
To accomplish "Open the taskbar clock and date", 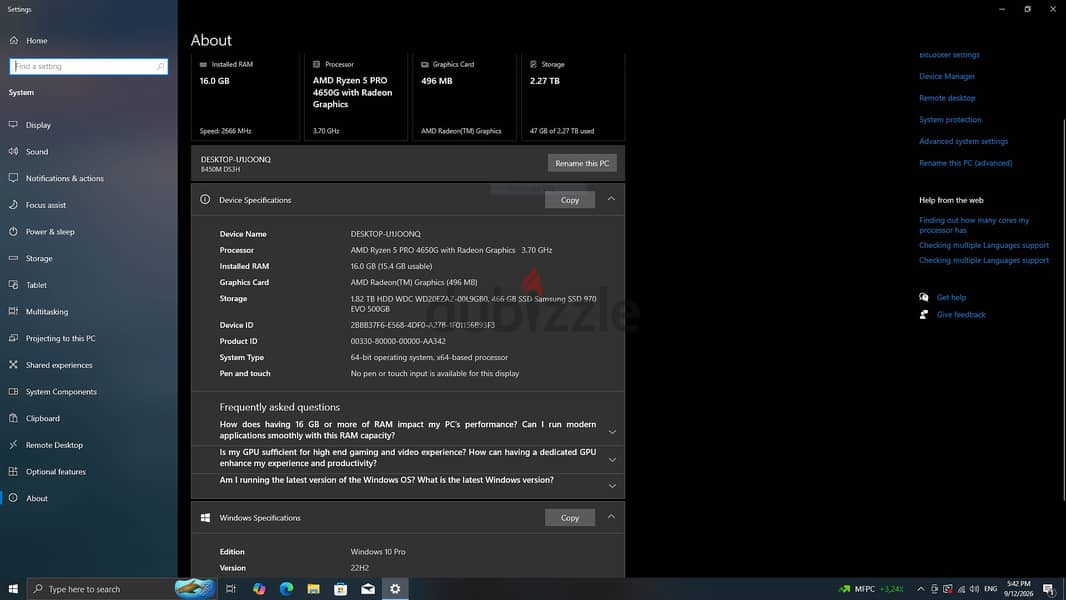I will tap(1018, 589).
